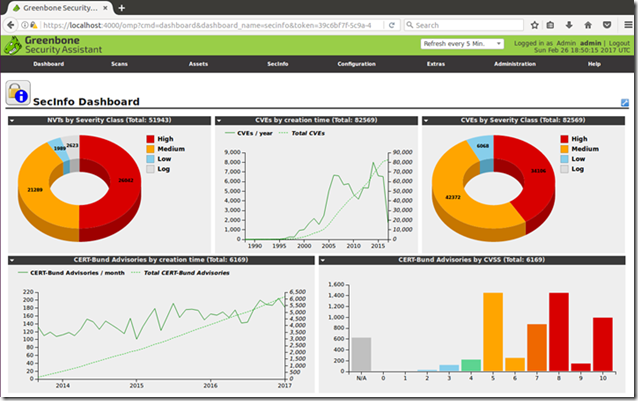Click the Logout link
This screenshot has height=401, width=638.
619,43
